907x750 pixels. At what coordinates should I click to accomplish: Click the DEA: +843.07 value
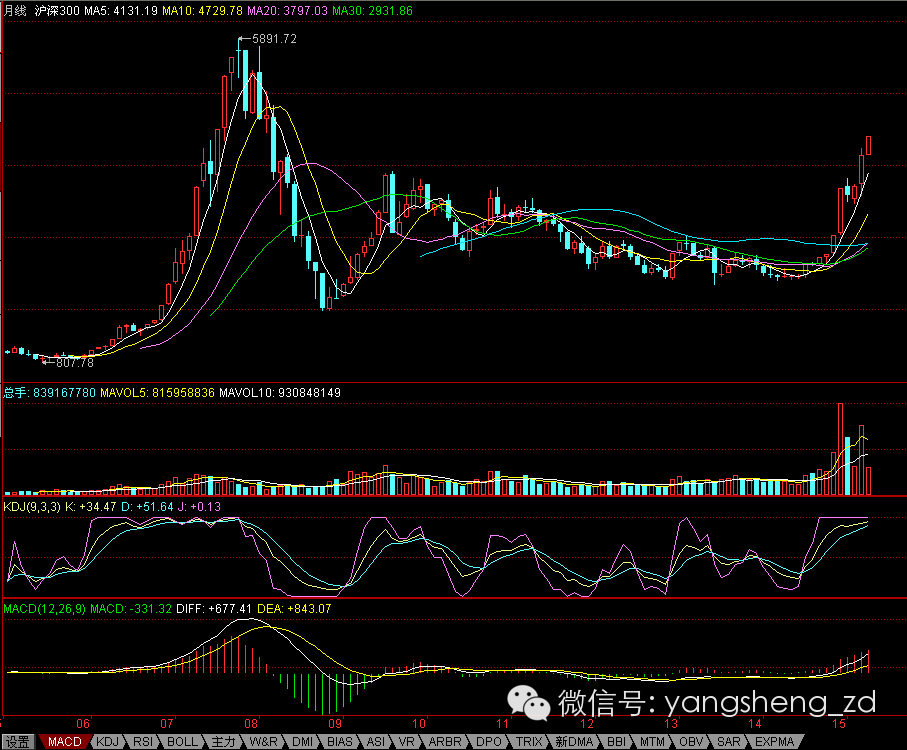click(x=294, y=608)
